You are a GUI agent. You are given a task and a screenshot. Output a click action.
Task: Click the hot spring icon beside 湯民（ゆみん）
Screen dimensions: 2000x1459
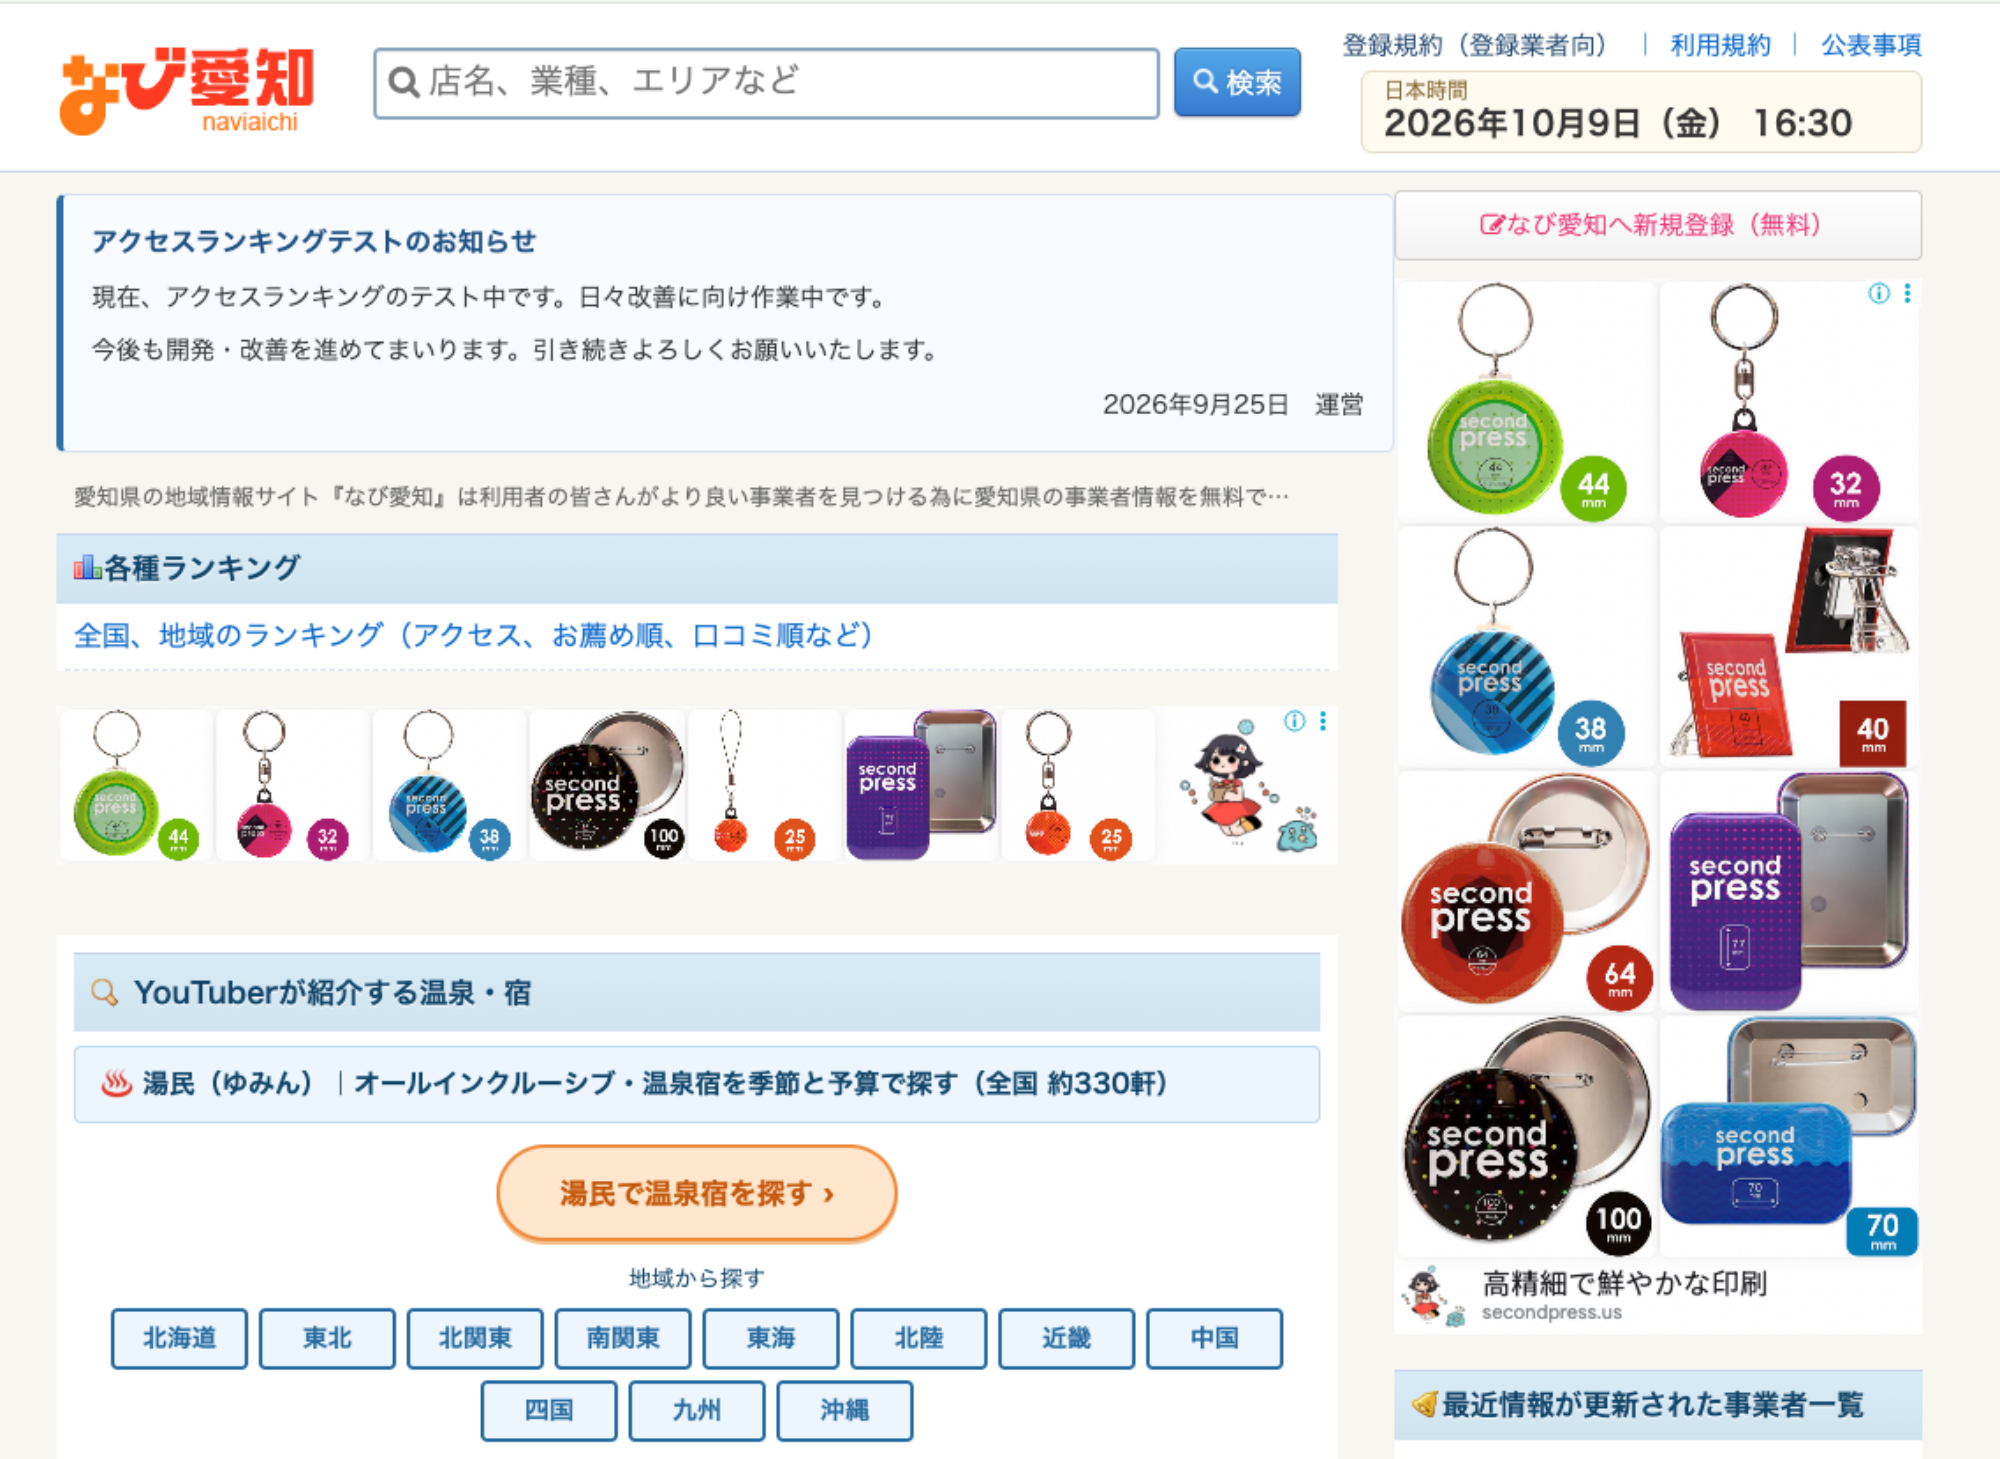click(117, 1083)
